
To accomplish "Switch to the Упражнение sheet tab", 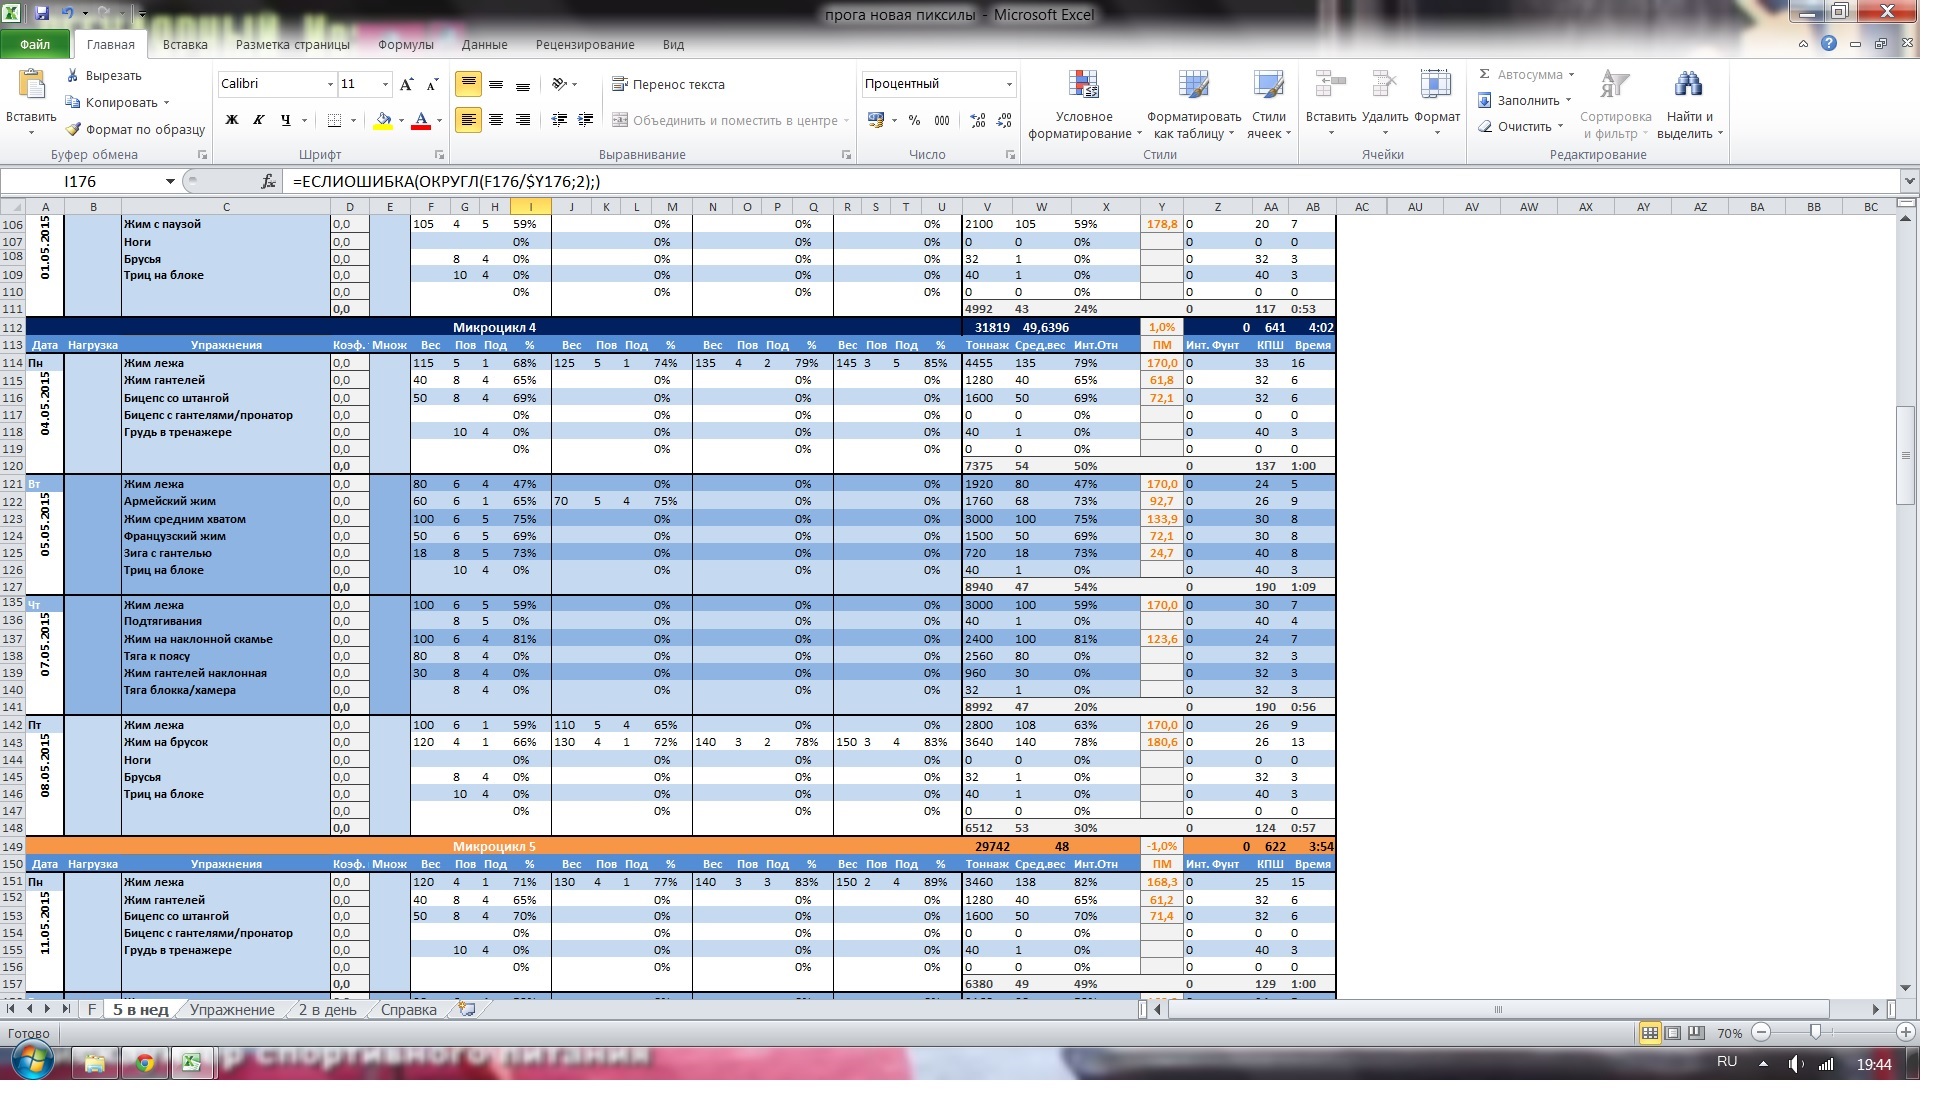I will click(x=232, y=1010).
